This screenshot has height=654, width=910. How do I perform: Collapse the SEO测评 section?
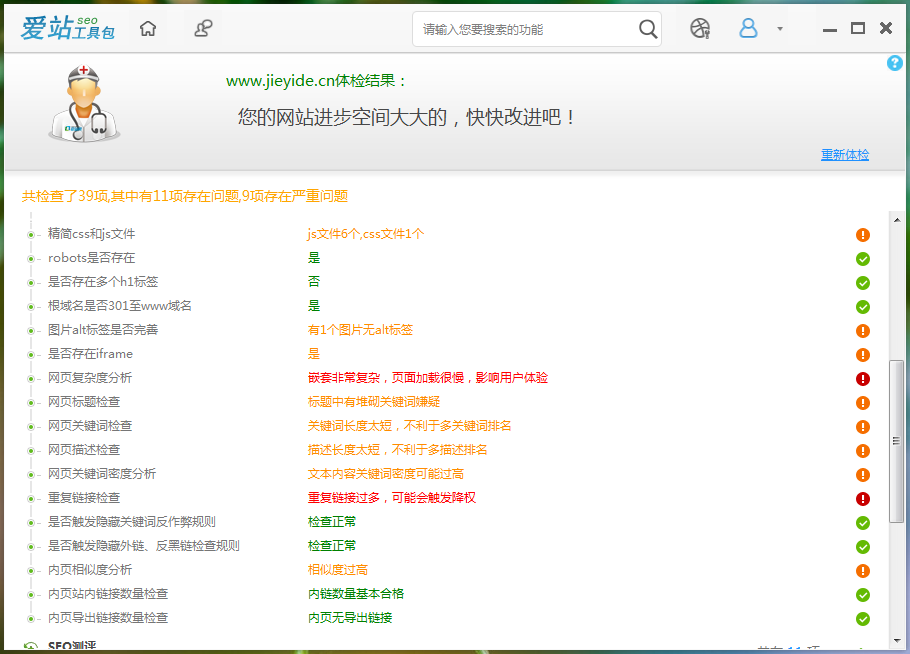(31, 648)
